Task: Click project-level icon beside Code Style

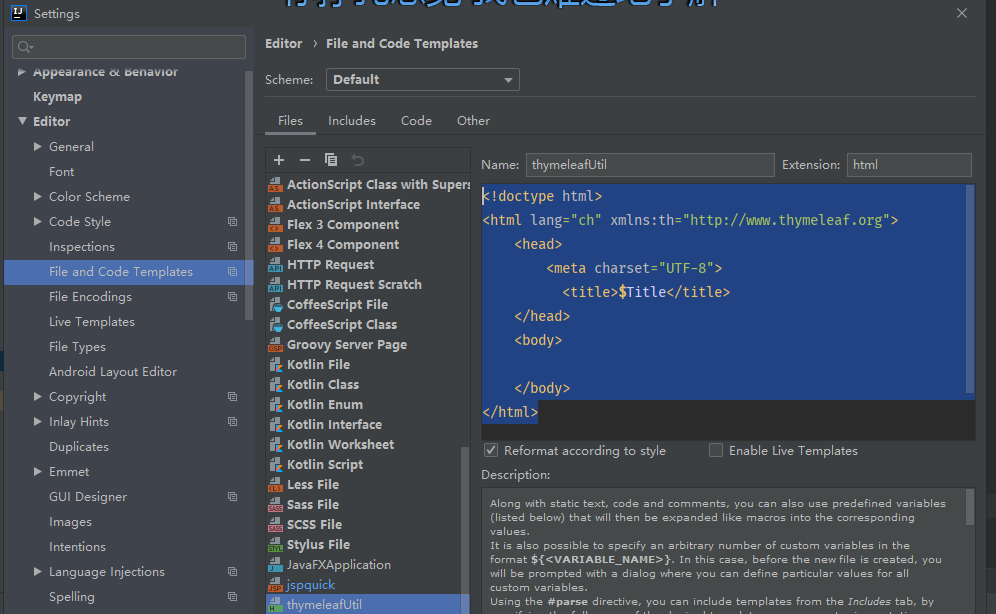Action: pyautogui.click(x=232, y=222)
